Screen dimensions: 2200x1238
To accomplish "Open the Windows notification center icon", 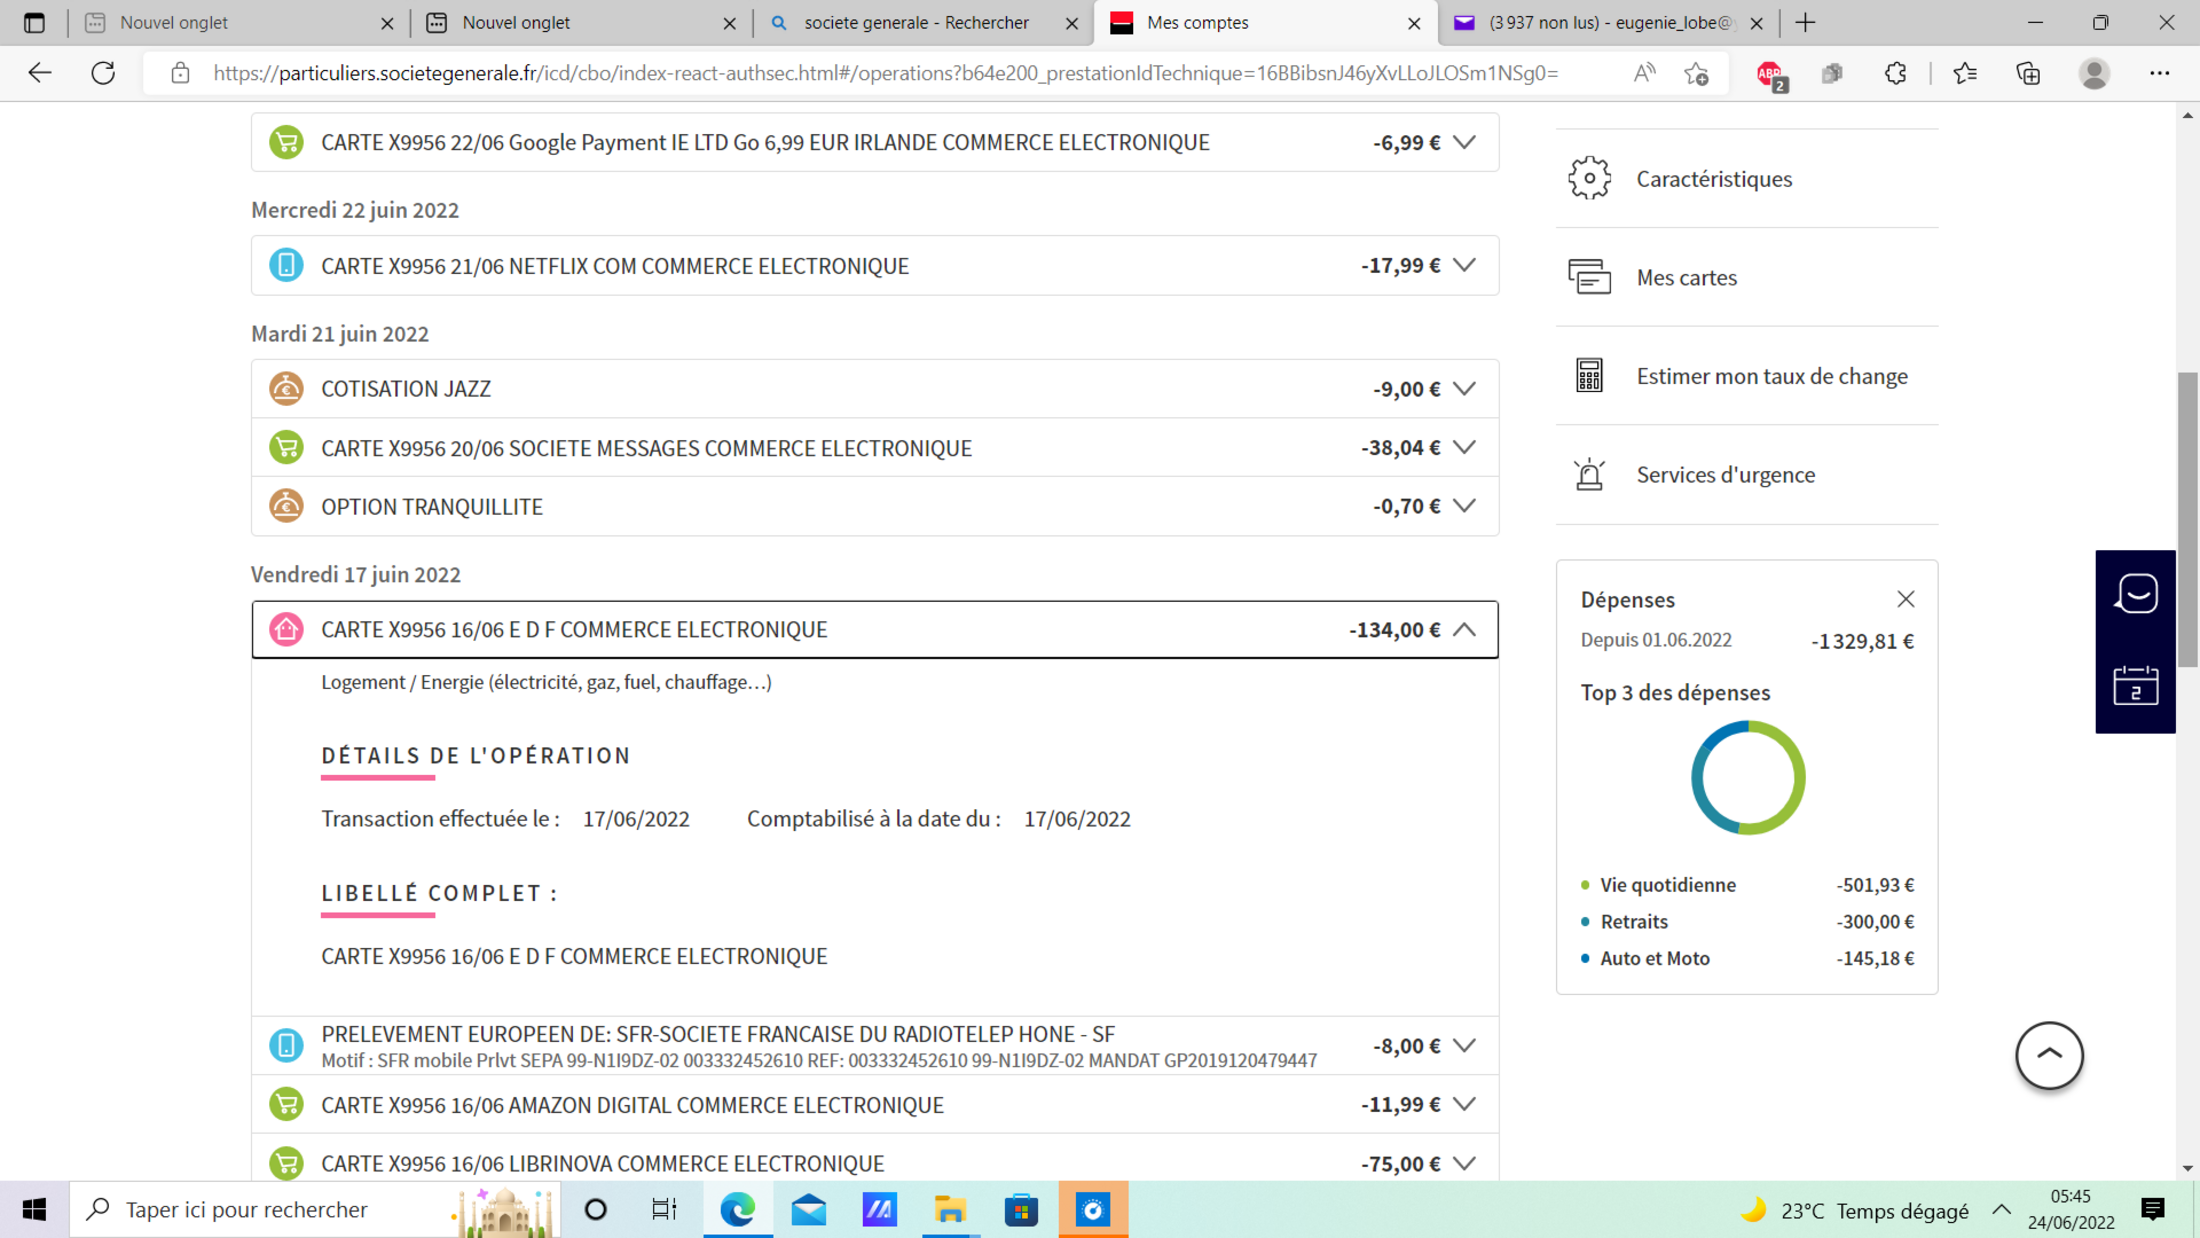I will click(x=2153, y=1210).
